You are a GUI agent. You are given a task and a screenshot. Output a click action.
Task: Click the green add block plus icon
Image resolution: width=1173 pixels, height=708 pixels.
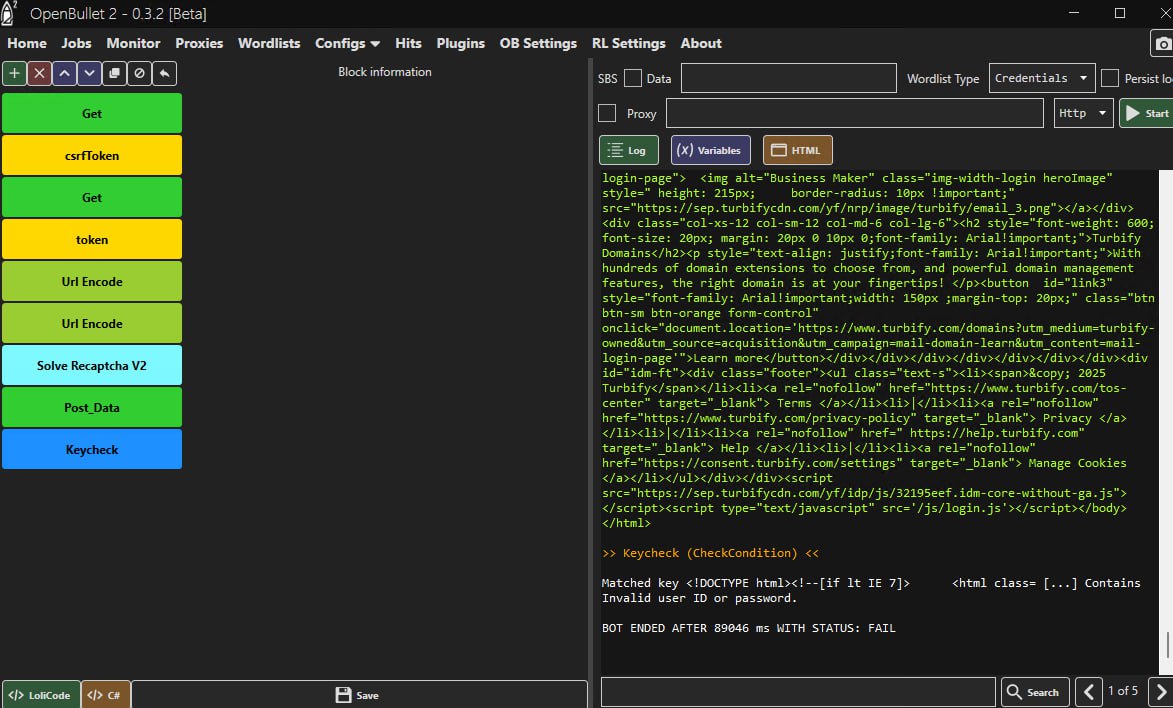click(x=14, y=73)
